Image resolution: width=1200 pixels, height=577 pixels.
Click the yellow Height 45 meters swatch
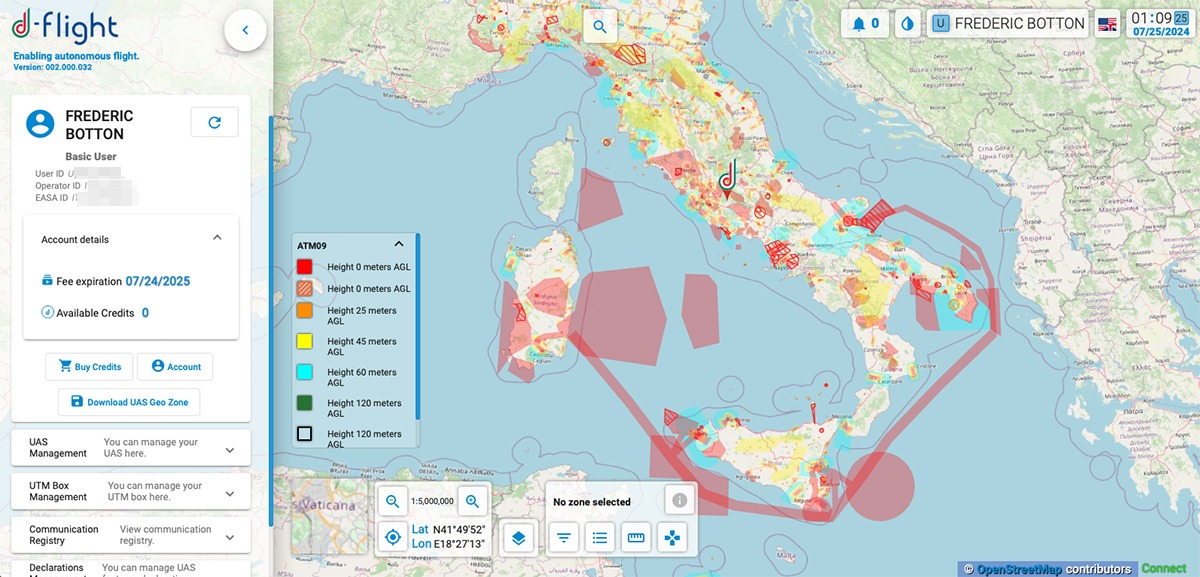pos(305,342)
